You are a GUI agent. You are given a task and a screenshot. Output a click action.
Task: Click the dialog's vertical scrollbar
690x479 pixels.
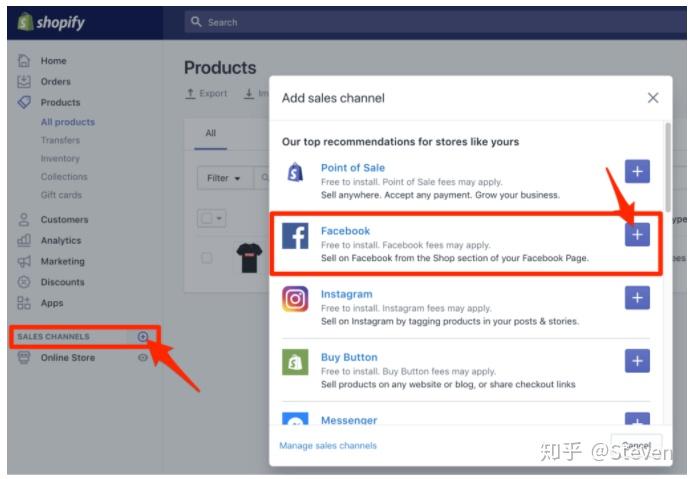668,167
